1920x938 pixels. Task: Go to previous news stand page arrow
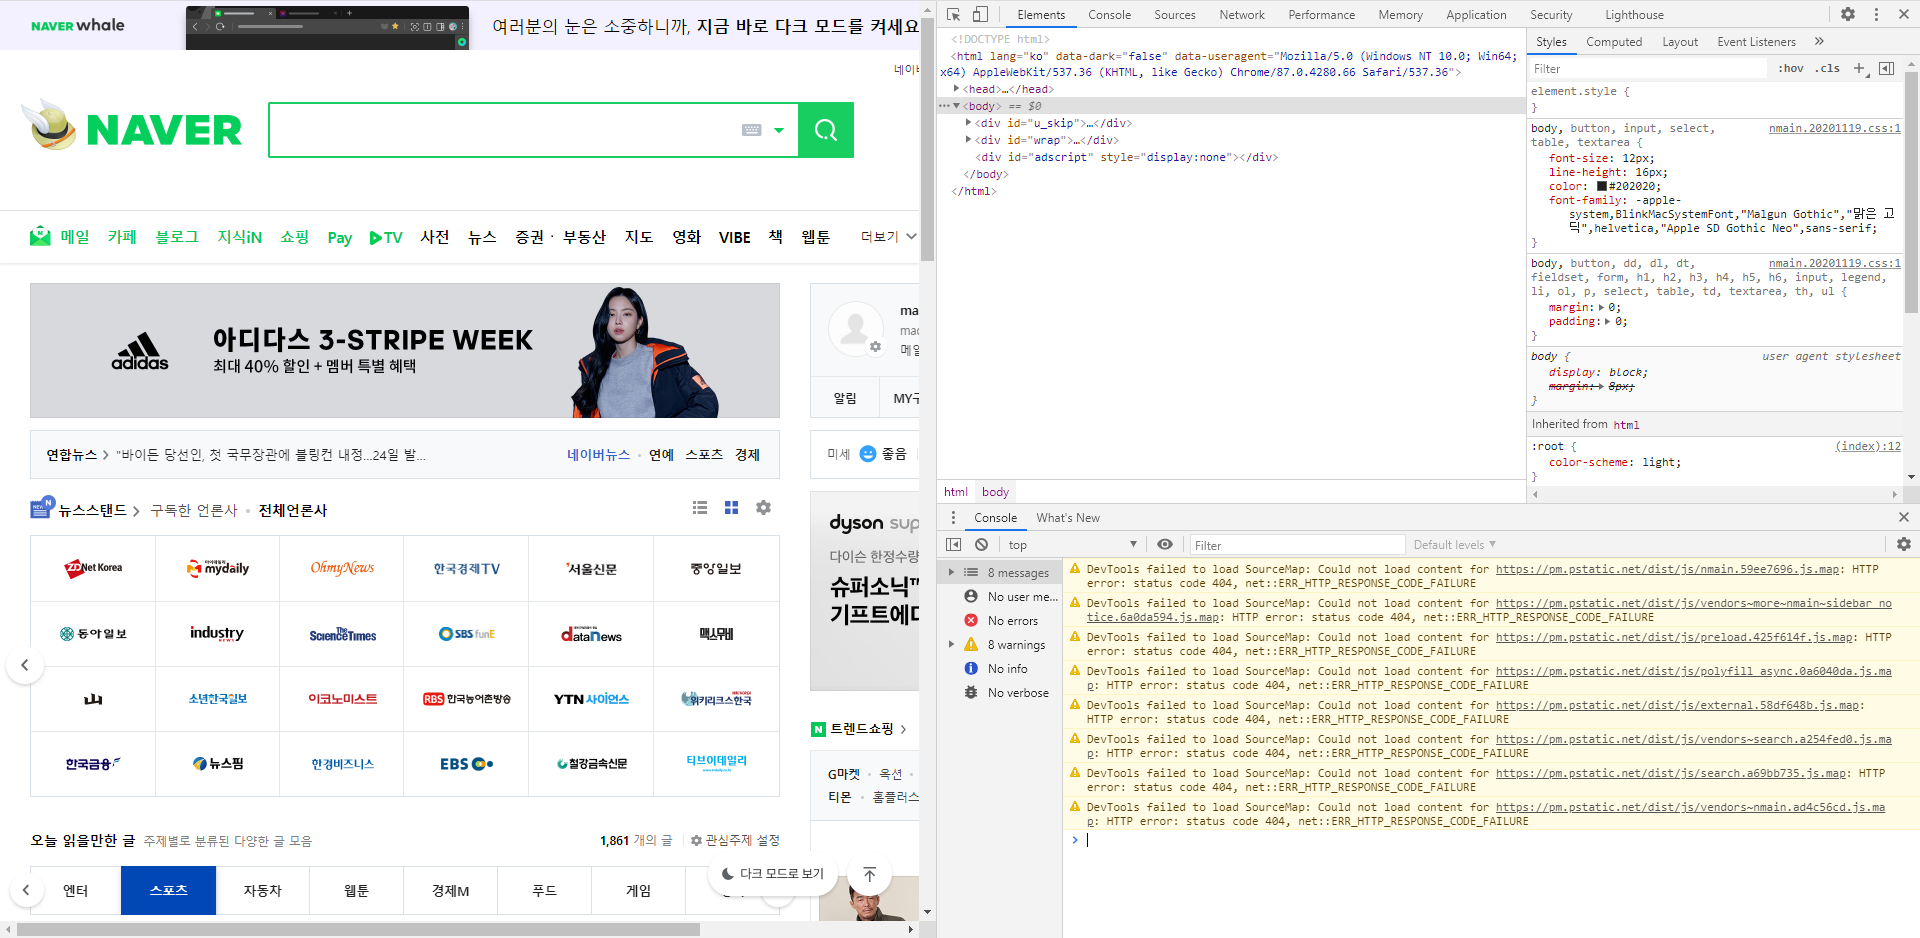pos(25,665)
